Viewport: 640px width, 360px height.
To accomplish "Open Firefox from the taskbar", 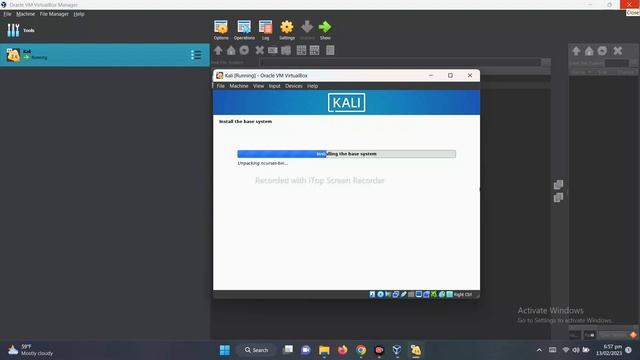I will tap(342, 350).
